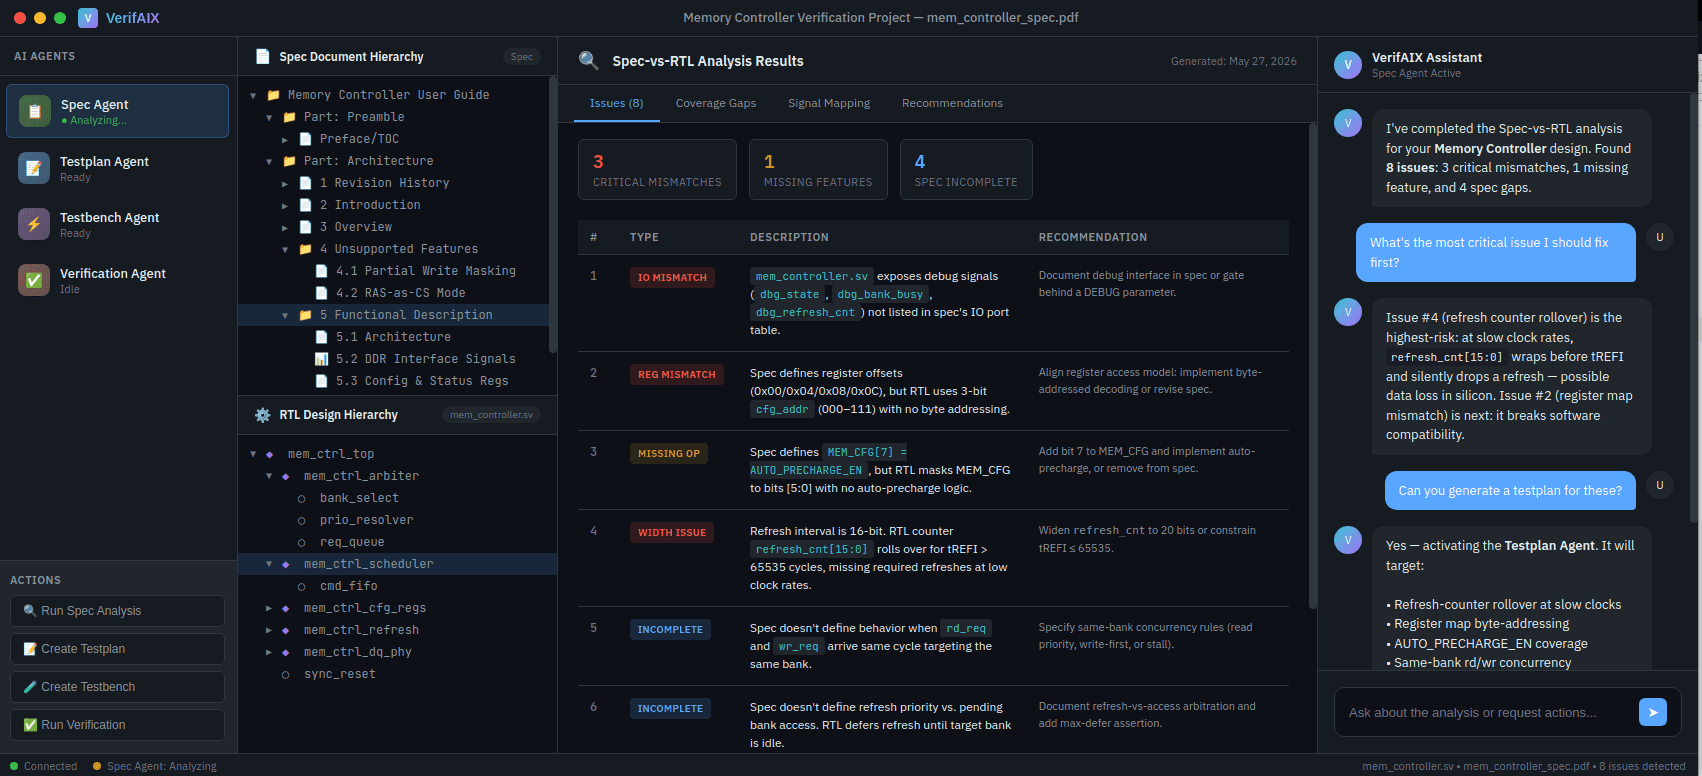Click the Testbench Agent lightning icon
This screenshot has width=1702, height=776.
coord(34,224)
